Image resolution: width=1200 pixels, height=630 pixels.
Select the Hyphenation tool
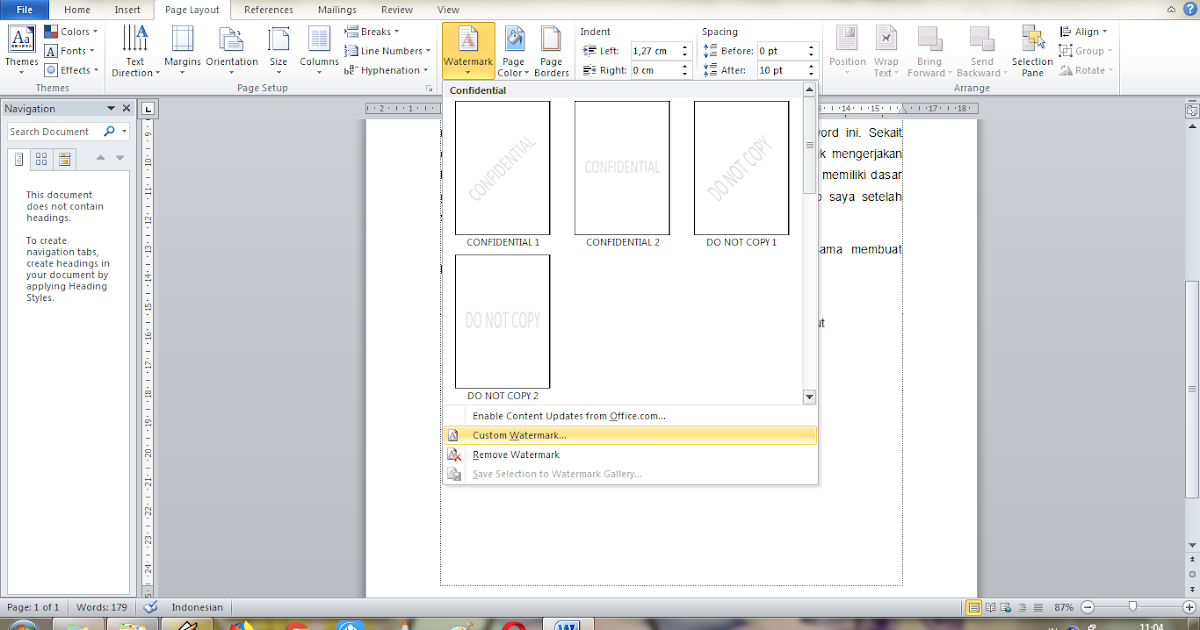pyautogui.click(x=388, y=70)
